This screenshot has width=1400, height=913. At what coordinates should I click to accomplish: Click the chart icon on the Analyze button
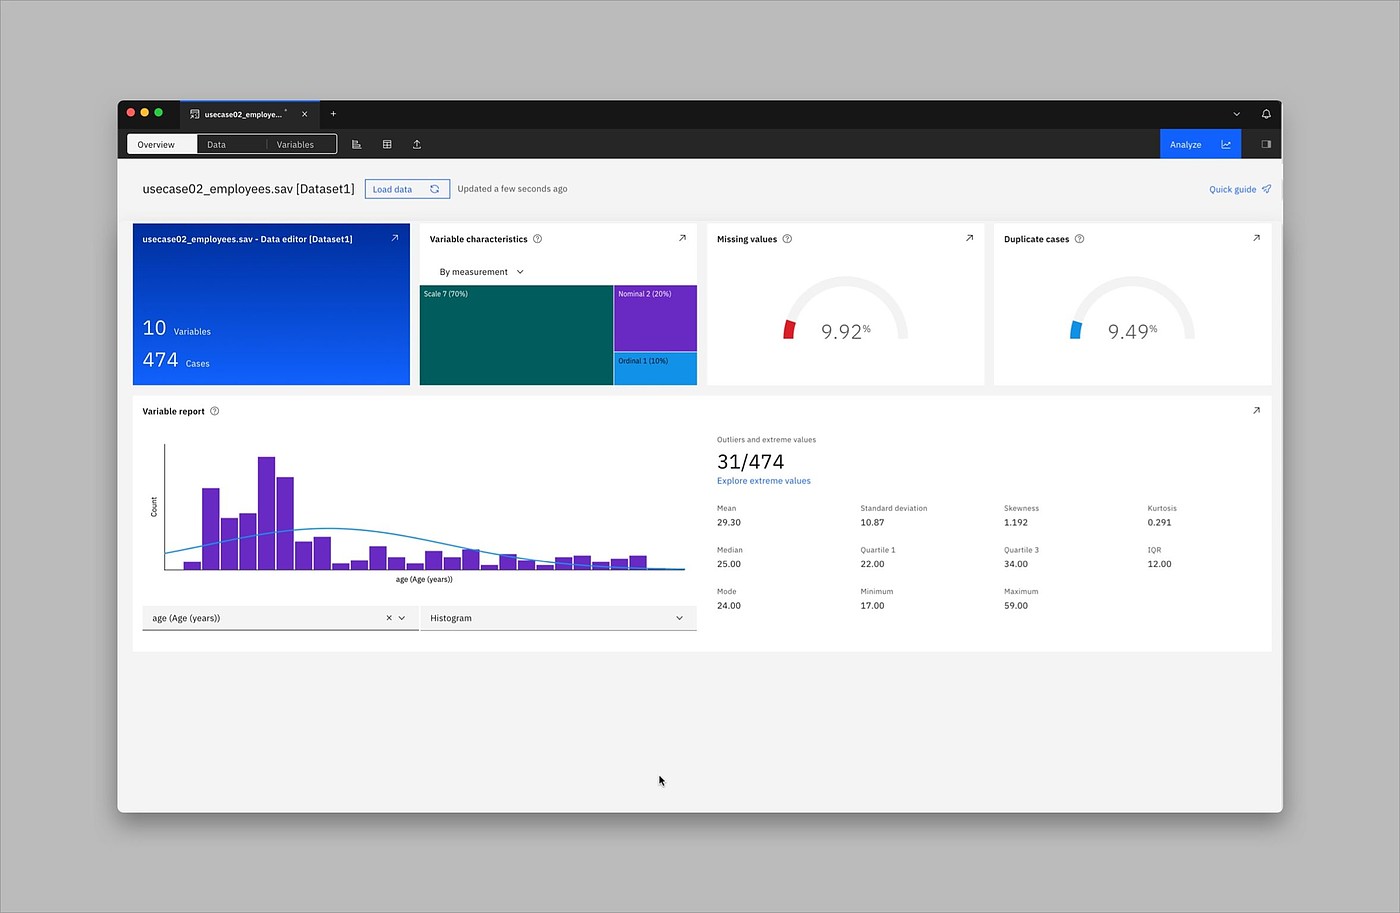click(1226, 144)
